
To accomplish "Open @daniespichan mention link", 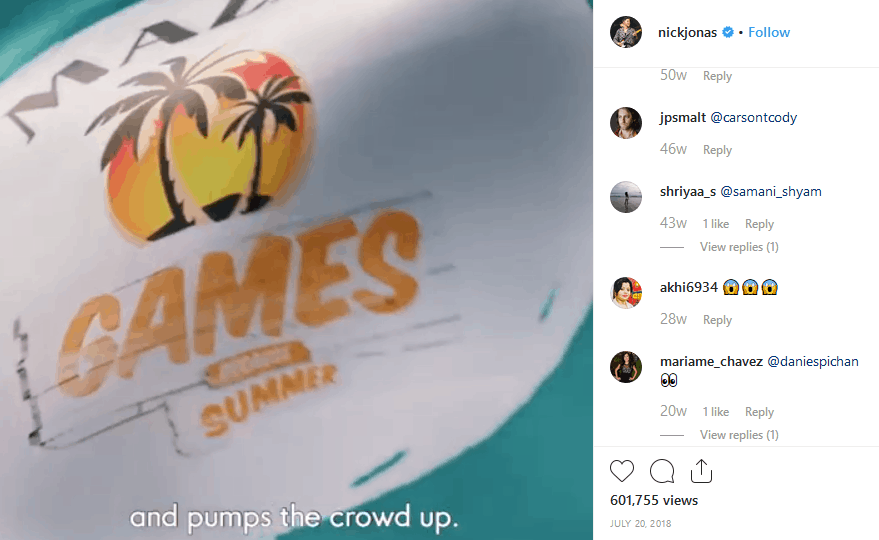I will (x=812, y=361).
